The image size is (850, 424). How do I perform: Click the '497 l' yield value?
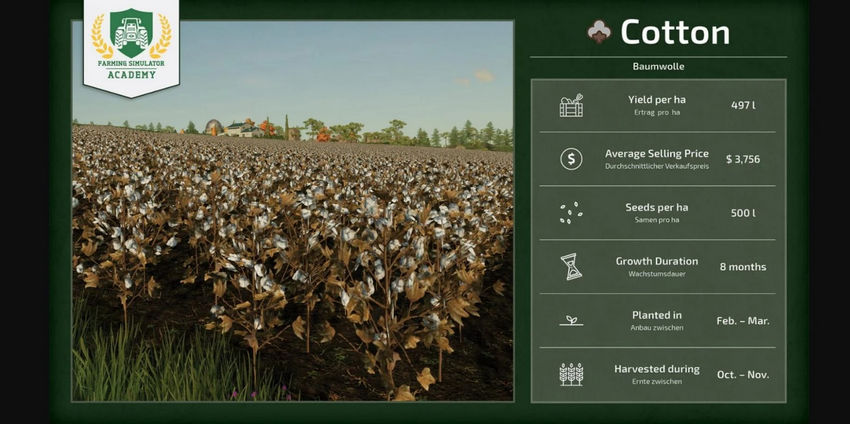point(743,105)
